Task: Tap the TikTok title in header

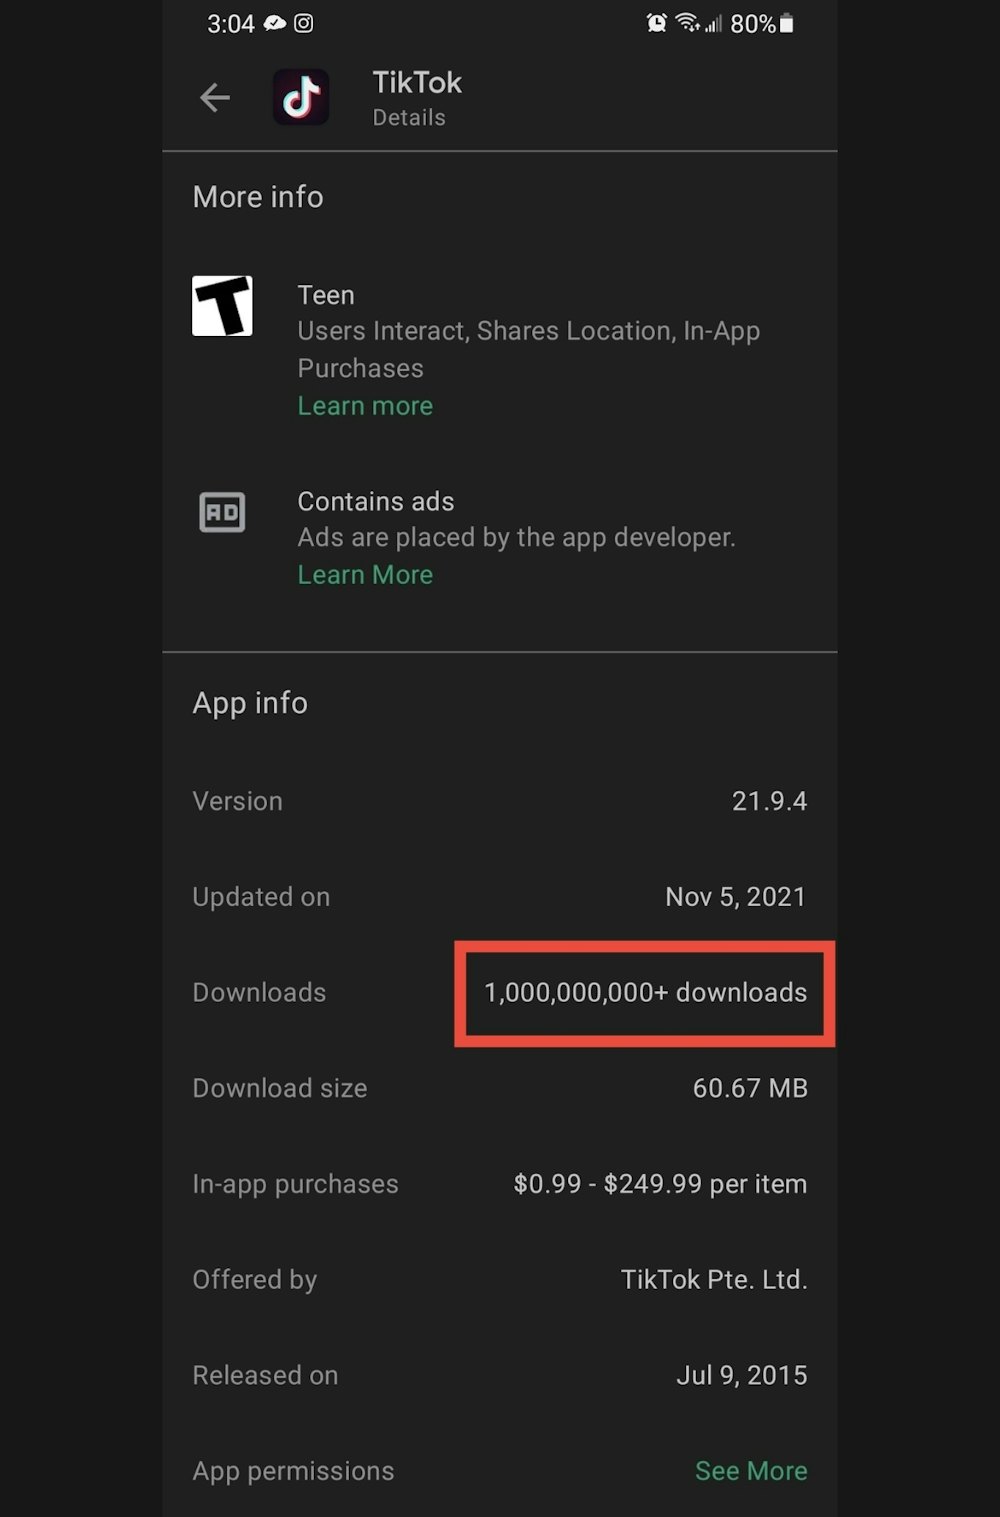Action: point(417,83)
